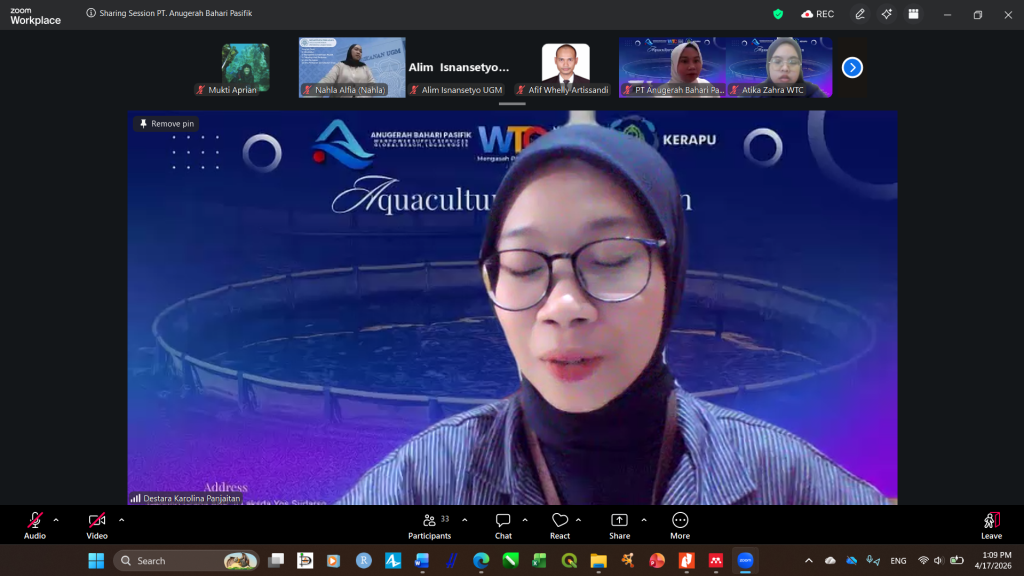Viewport: 1024px width, 576px height.
Task: Expand video settings arrow next to Video
Action: click(x=121, y=520)
